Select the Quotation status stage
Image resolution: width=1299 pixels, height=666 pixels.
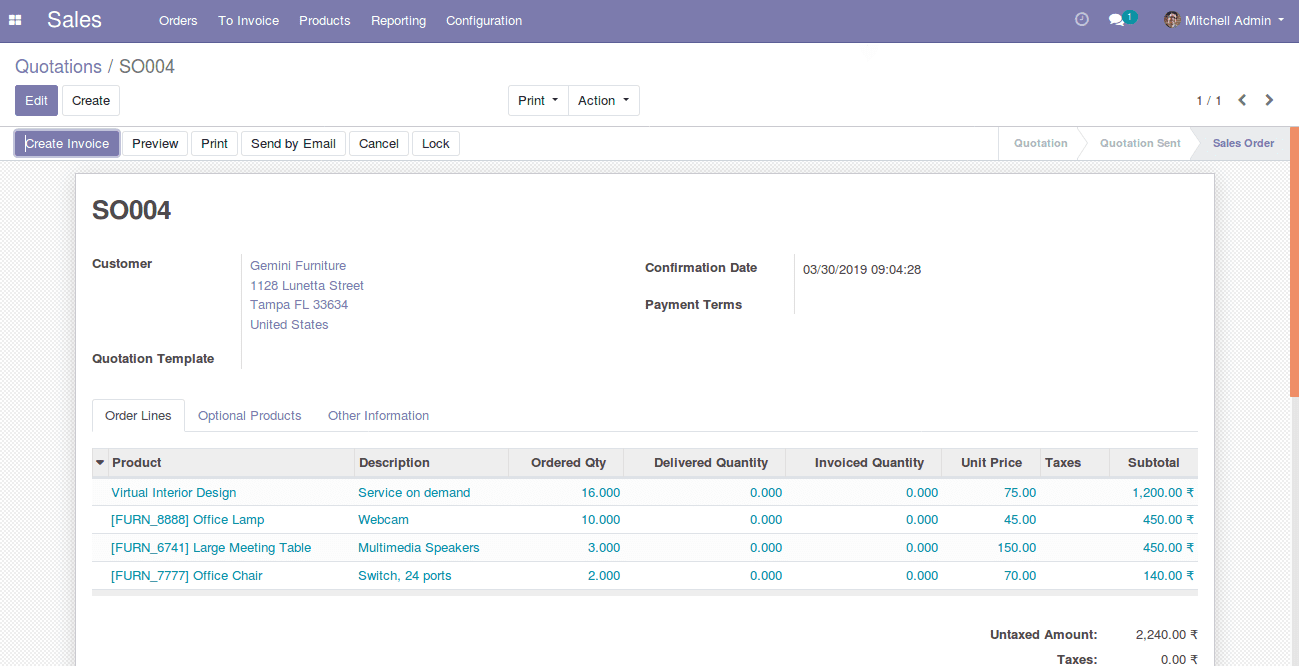click(x=1040, y=144)
